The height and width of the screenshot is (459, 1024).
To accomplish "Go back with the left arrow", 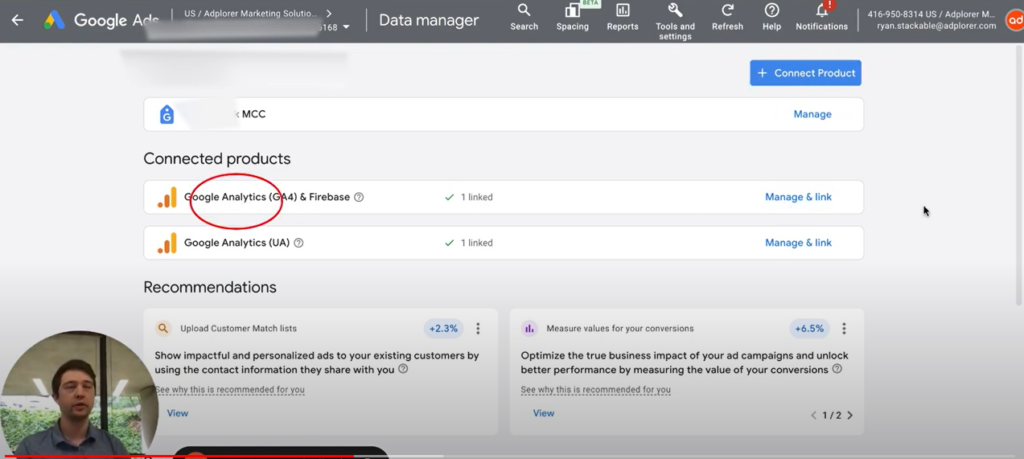I will point(17,20).
